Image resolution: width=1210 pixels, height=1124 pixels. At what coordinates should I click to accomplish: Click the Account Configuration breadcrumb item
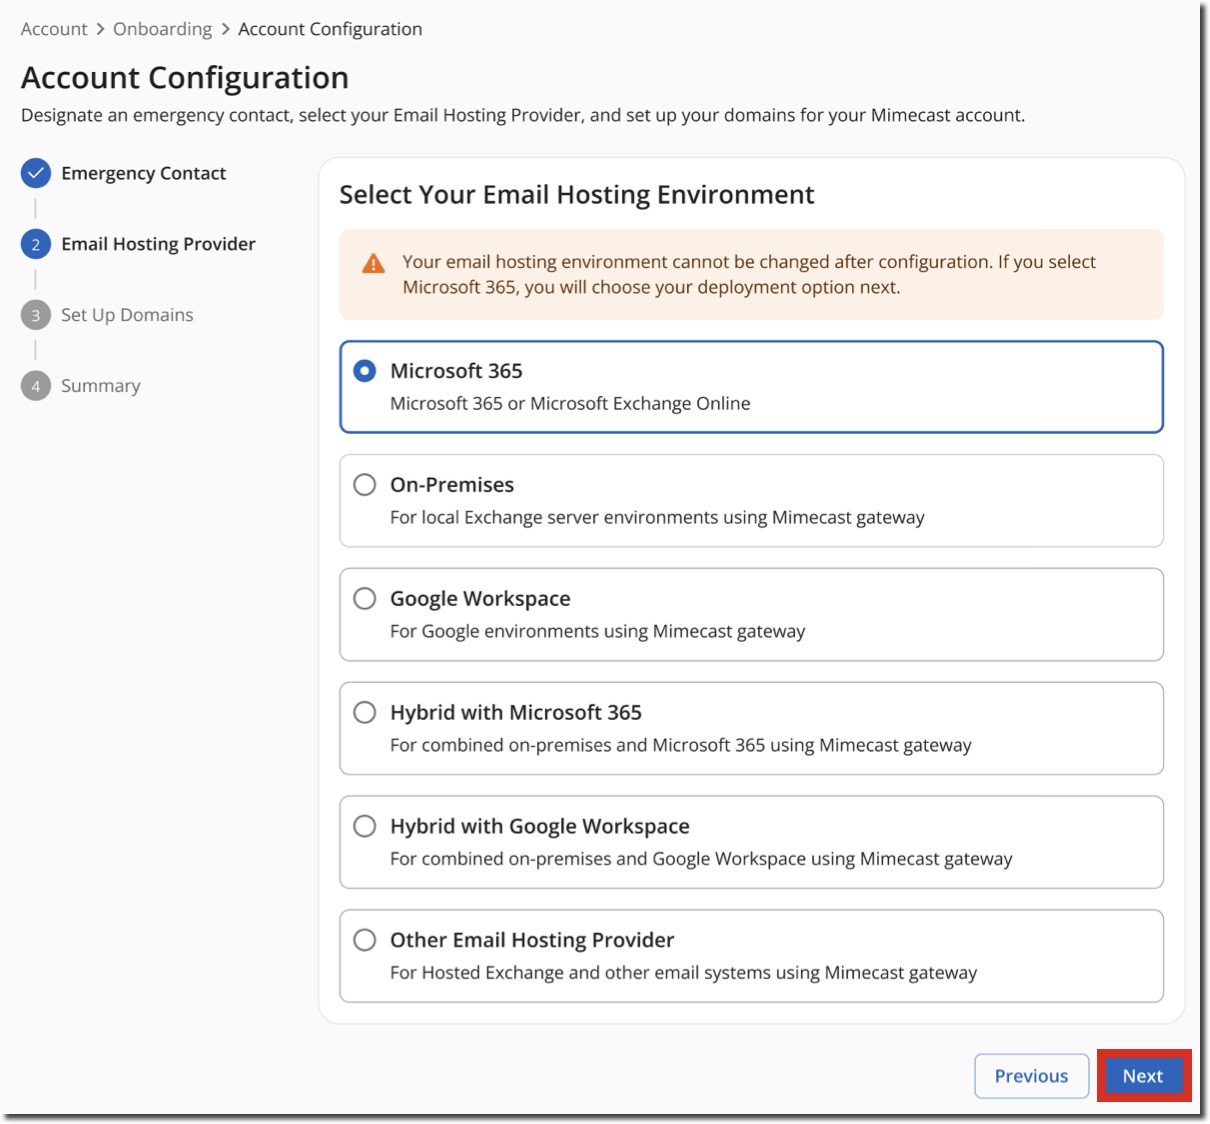(x=331, y=29)
